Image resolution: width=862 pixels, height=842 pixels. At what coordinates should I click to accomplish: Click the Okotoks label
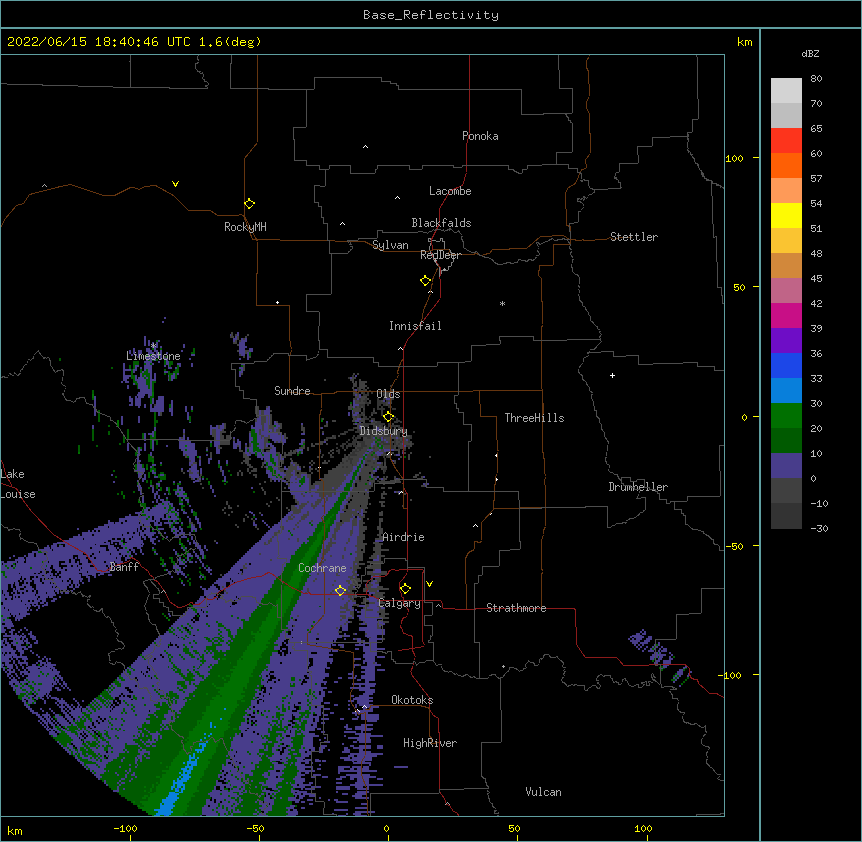point(412,700)
